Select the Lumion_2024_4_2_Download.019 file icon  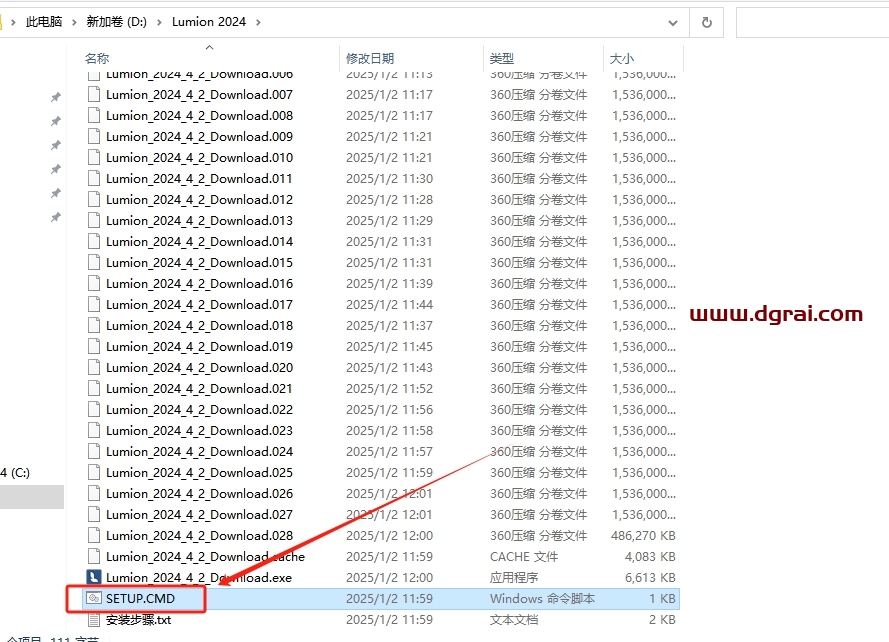point(94,346)
